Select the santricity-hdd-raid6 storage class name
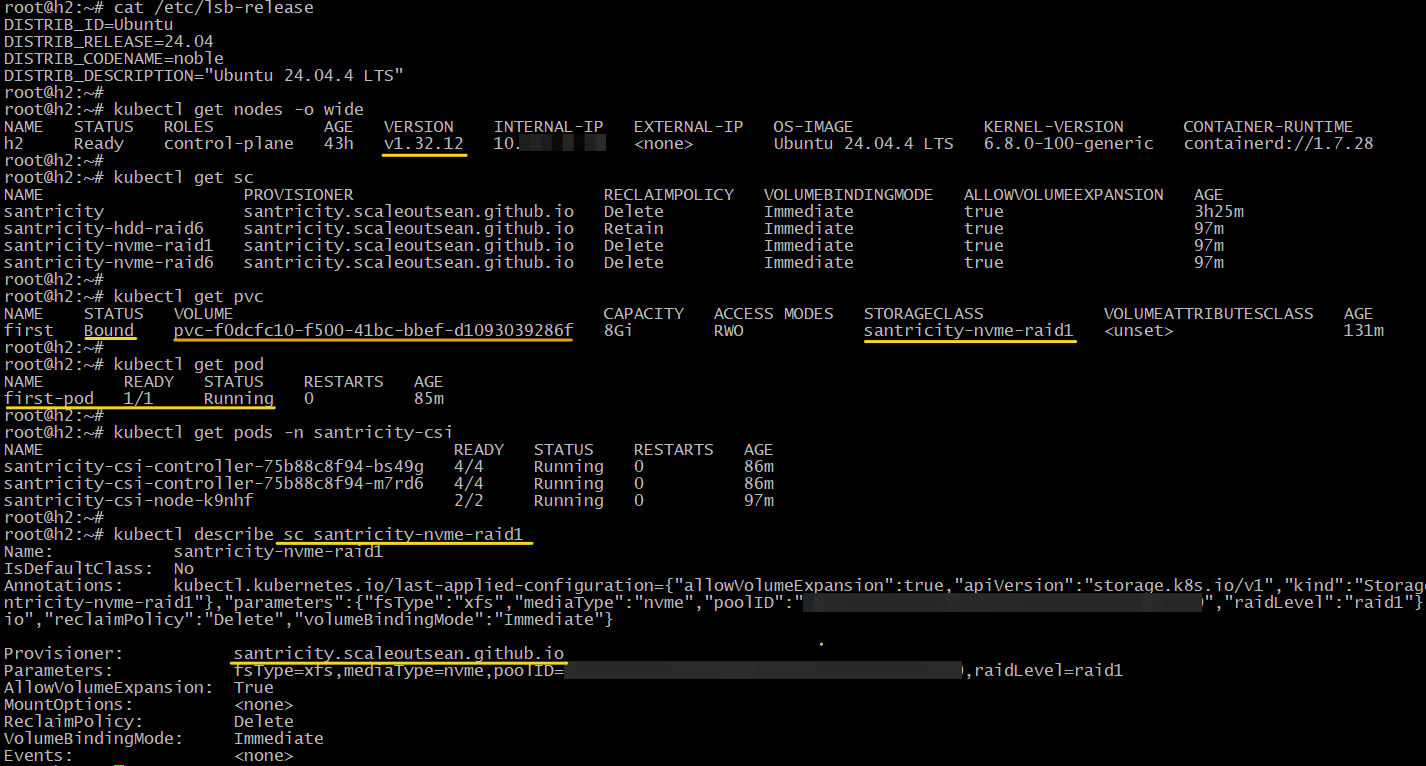 click(x=104, y=229)
